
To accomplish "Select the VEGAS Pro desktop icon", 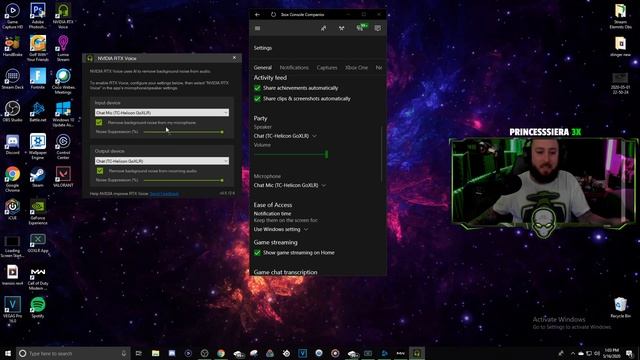I will pyautogui.click(x=12, y=310).
